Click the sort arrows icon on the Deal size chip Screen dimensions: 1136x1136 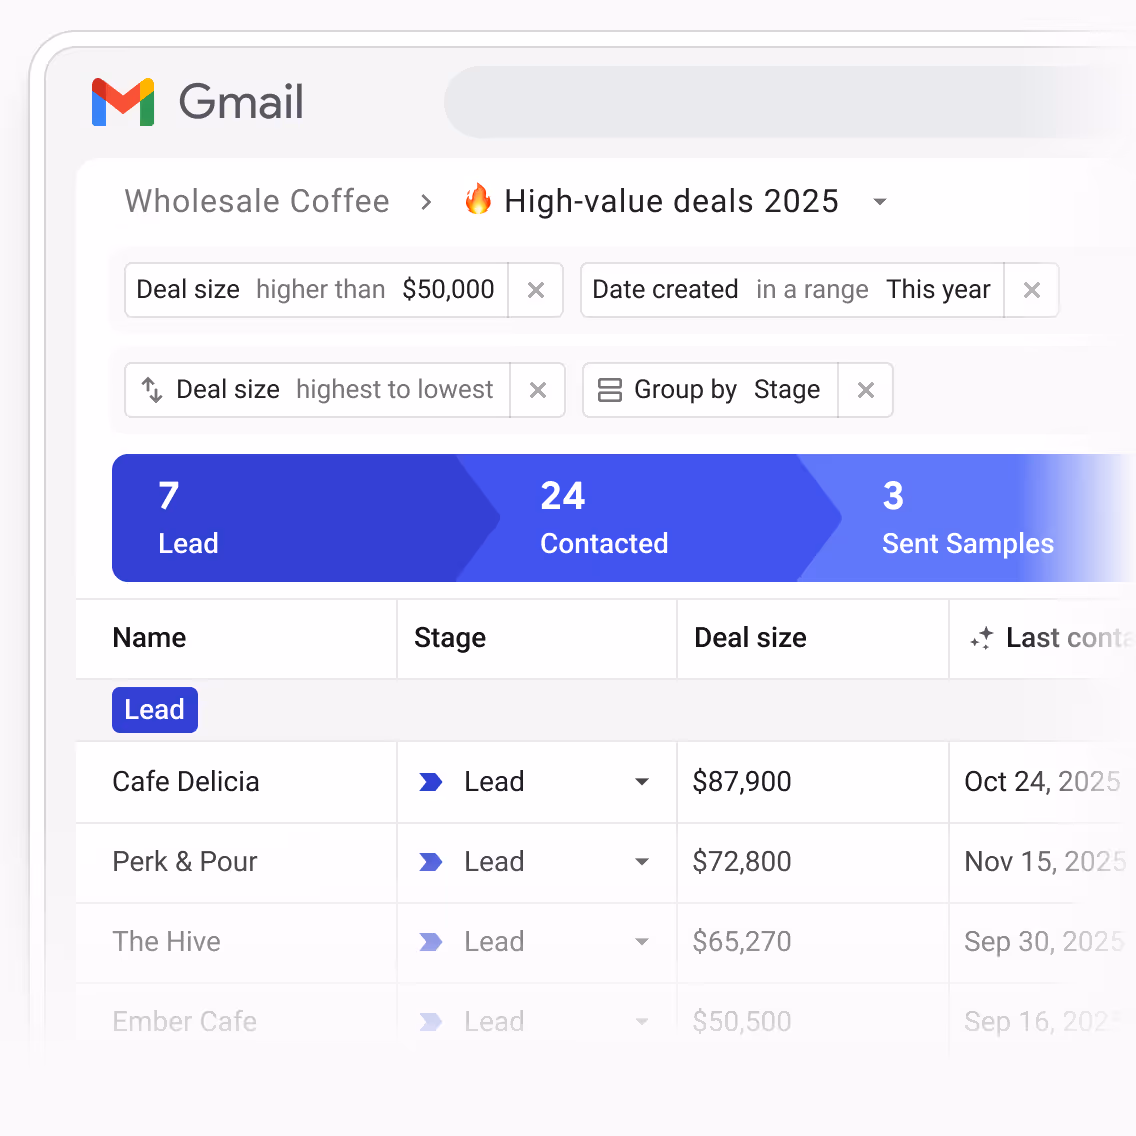152,390
